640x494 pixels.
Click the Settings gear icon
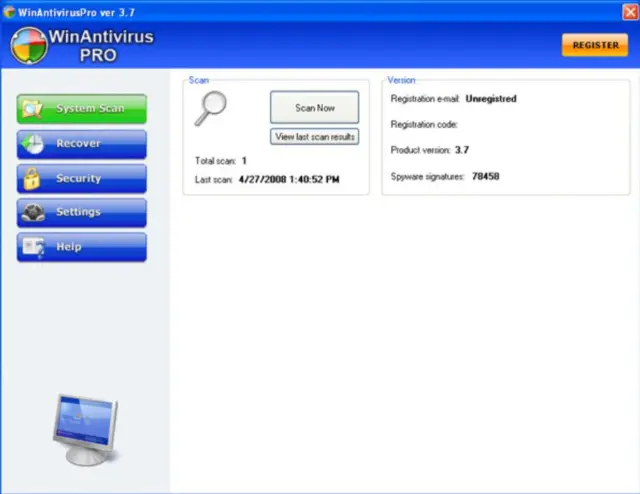point(33,212)
